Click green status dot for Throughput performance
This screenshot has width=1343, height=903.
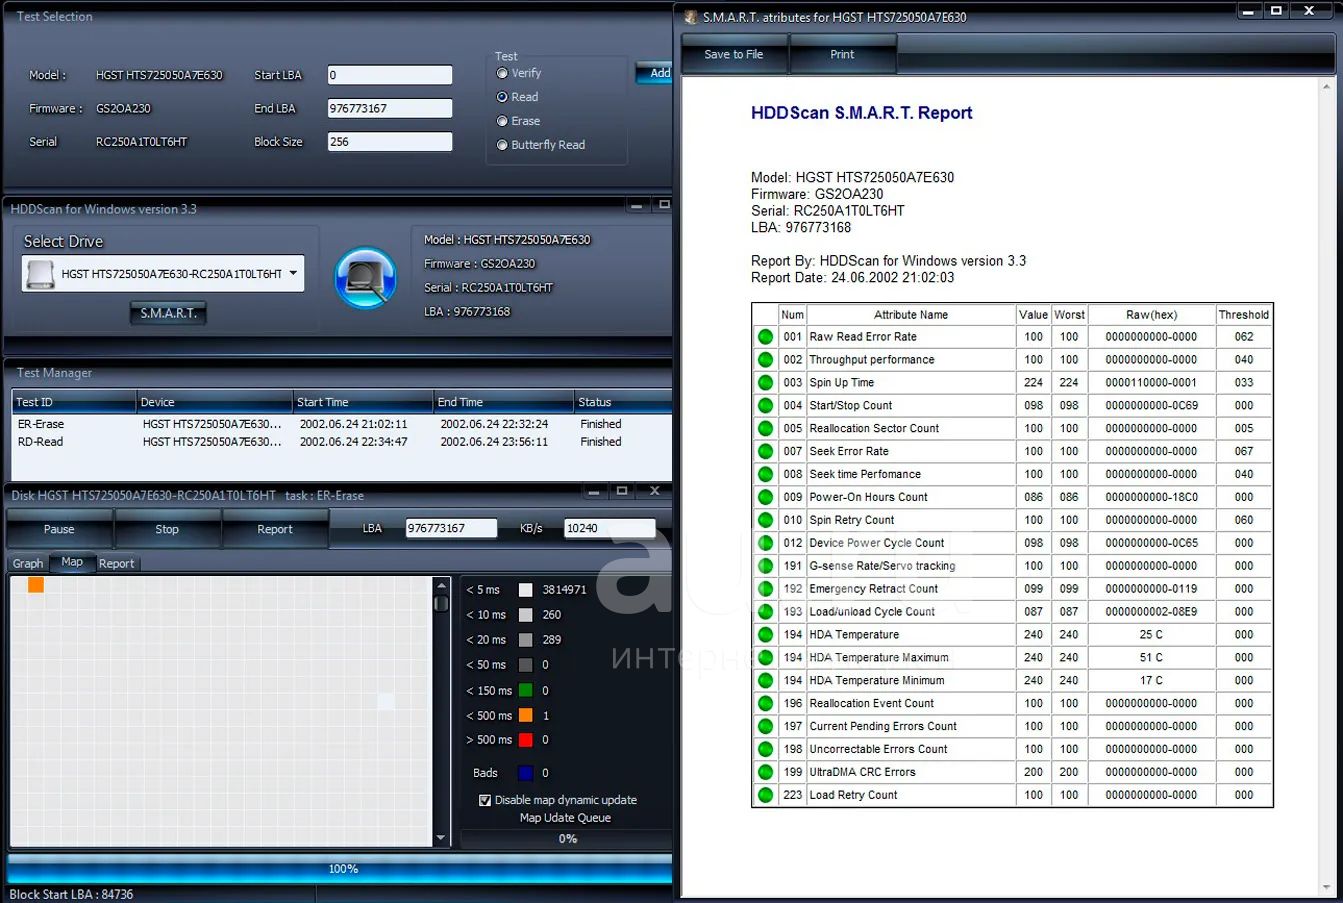765,360
